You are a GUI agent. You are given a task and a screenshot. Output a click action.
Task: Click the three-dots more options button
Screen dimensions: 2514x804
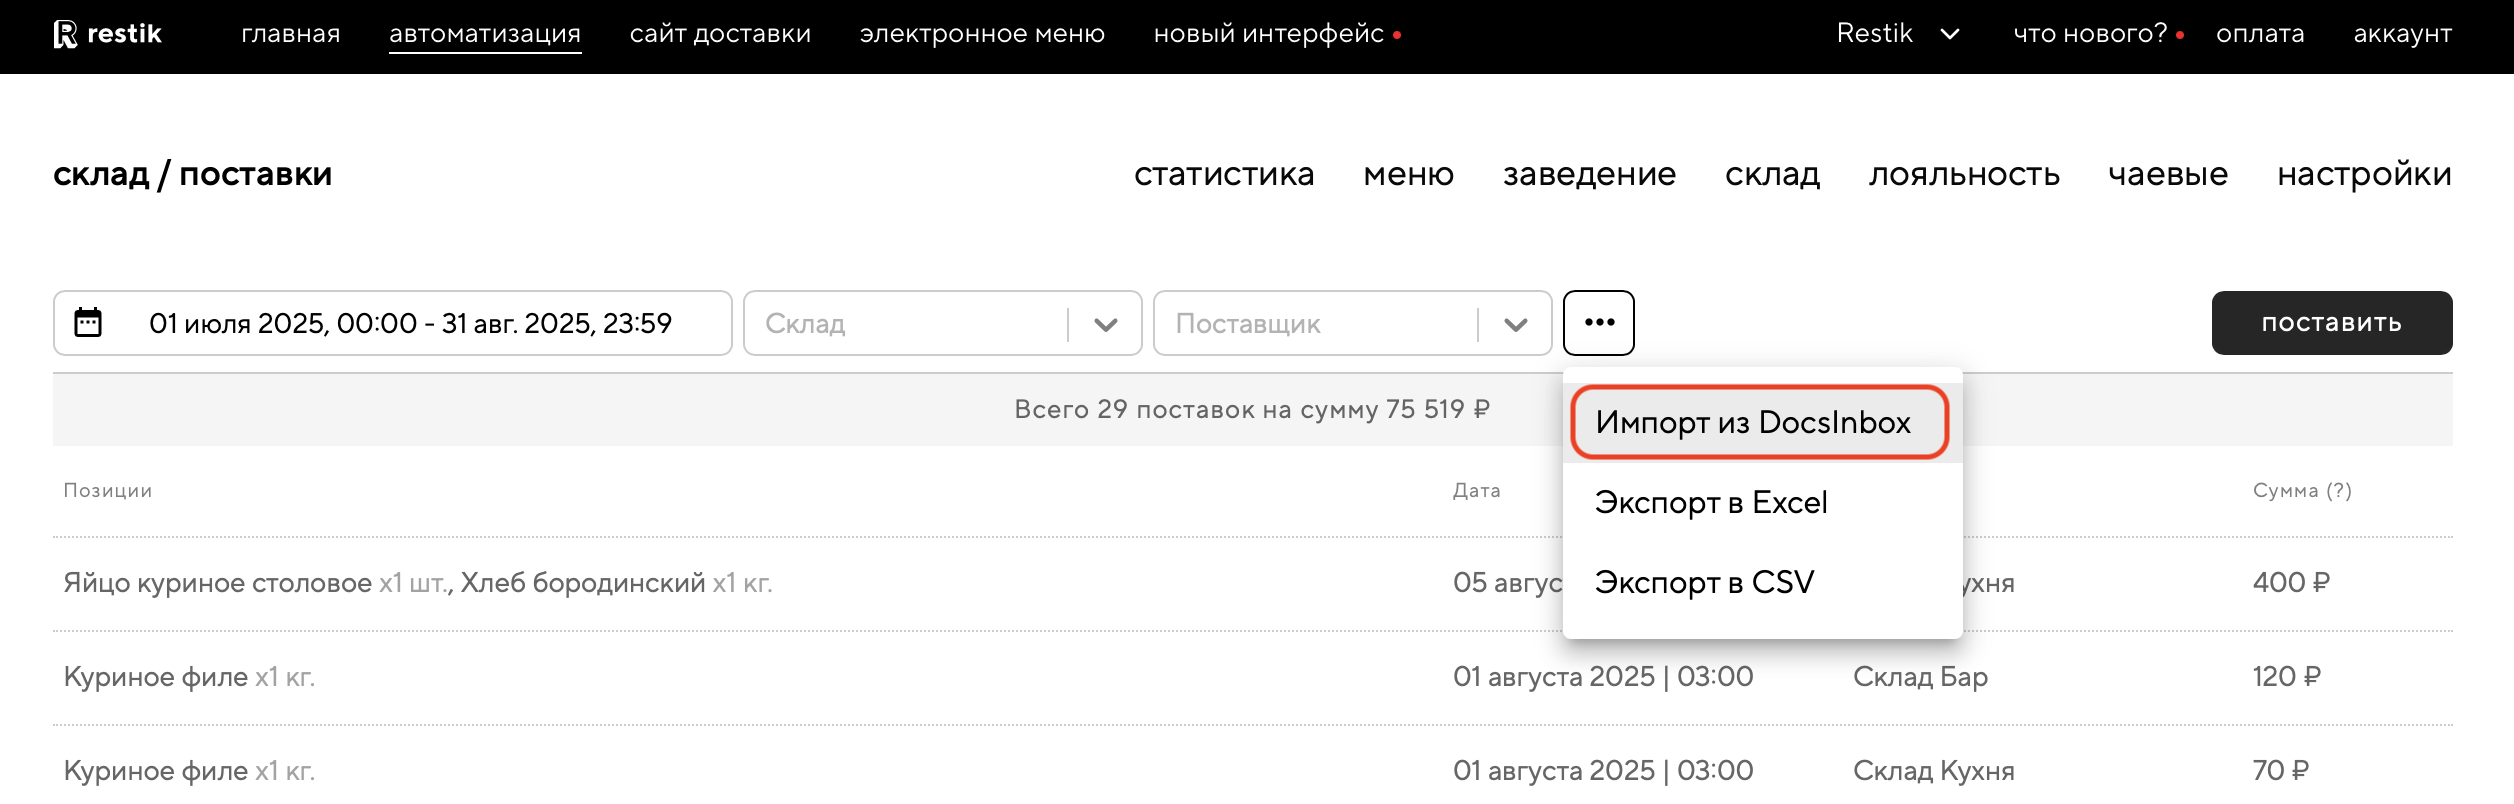coord(1598,323)
